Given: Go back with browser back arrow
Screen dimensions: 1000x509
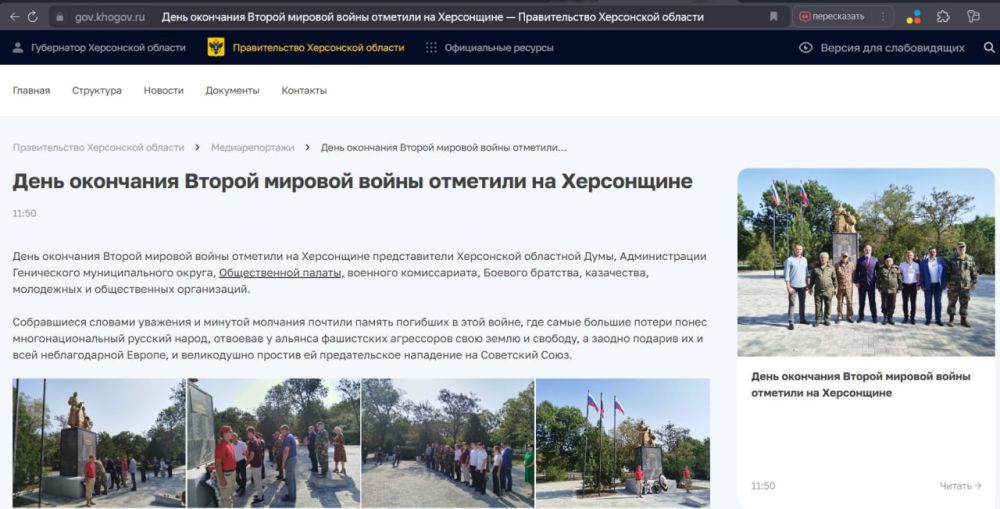Looking at the screenshot, I should [x=14, y=17].
